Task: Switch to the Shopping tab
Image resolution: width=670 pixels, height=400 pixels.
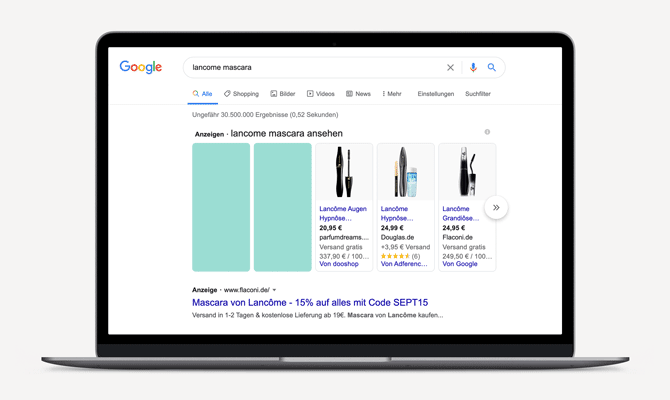Action: pyautogui.click(x=241, y=94)
